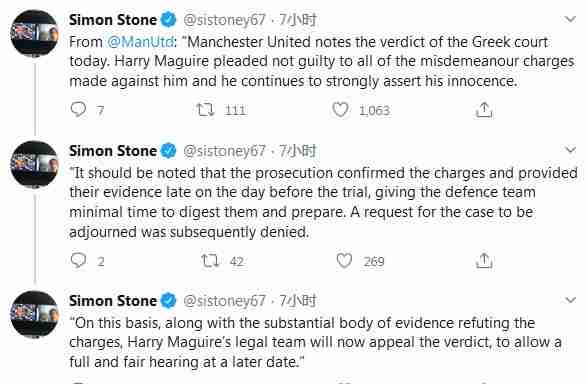Retweet the second tweet with 42 retweets
587x384 pixels.
point(210,260)
